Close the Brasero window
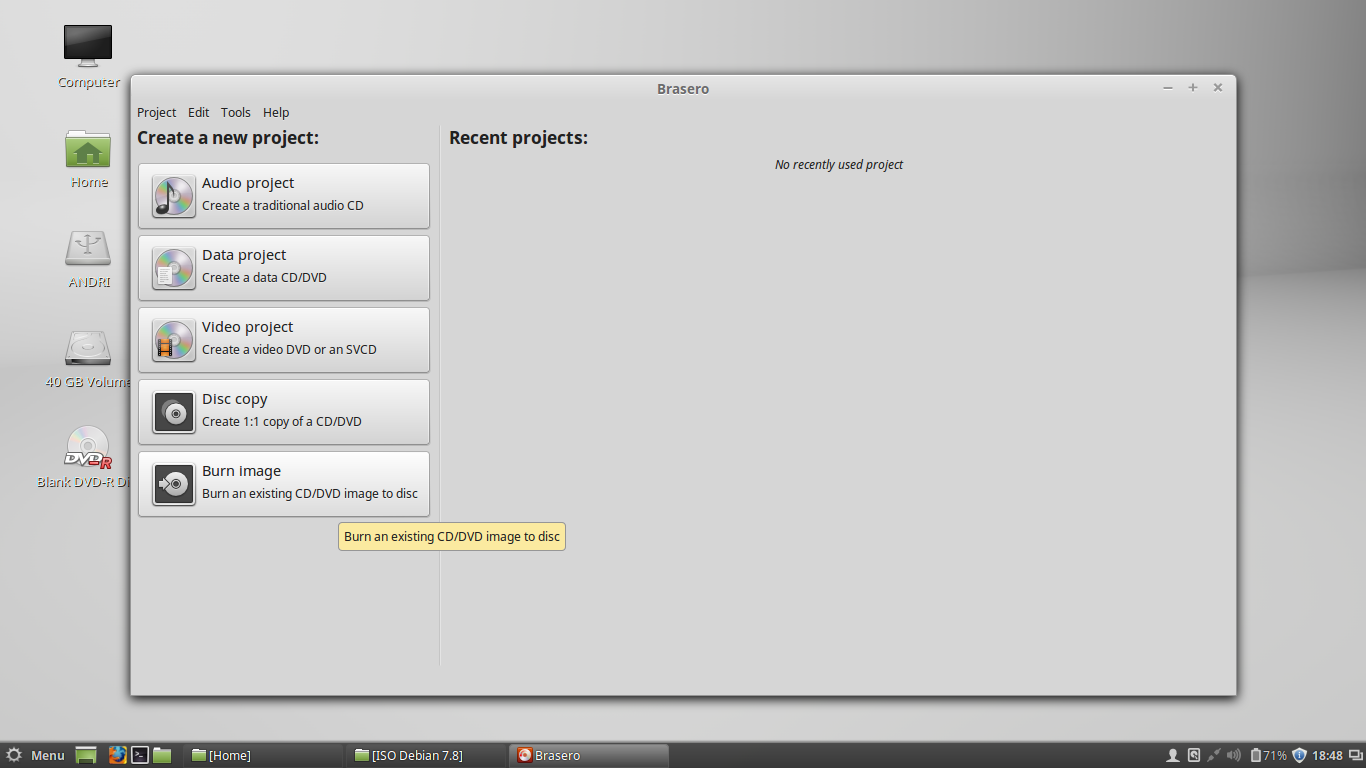1366x768 pixels. pos(1218,88)
